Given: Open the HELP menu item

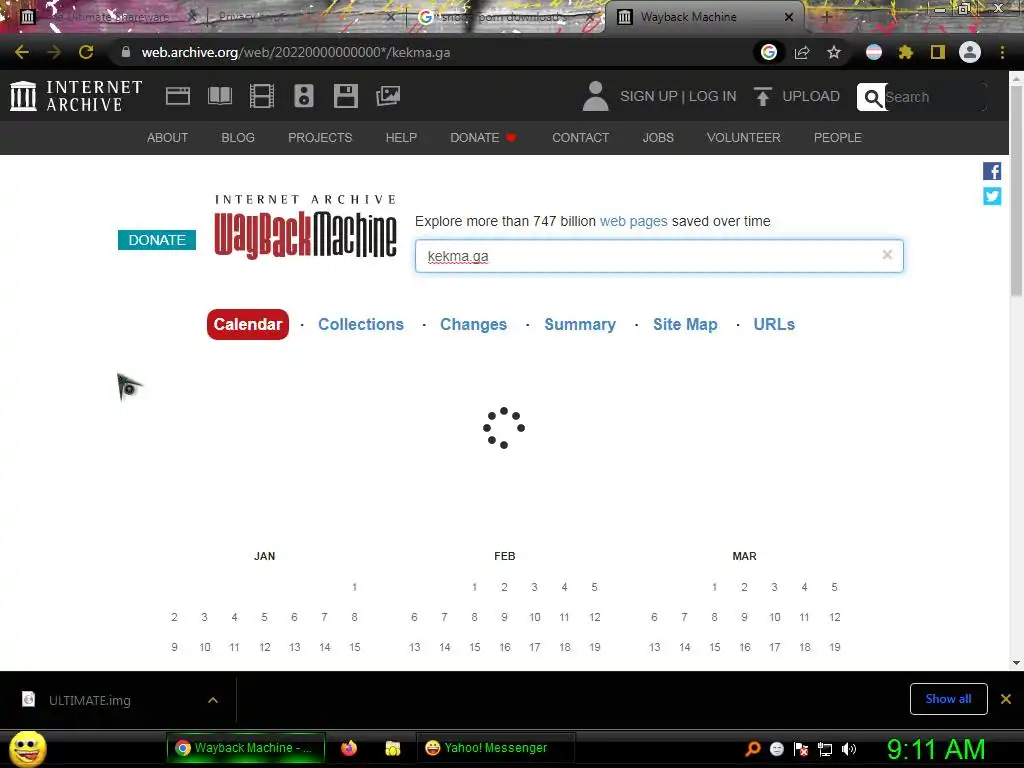Looking at the screenshot, I should [401, 138].
